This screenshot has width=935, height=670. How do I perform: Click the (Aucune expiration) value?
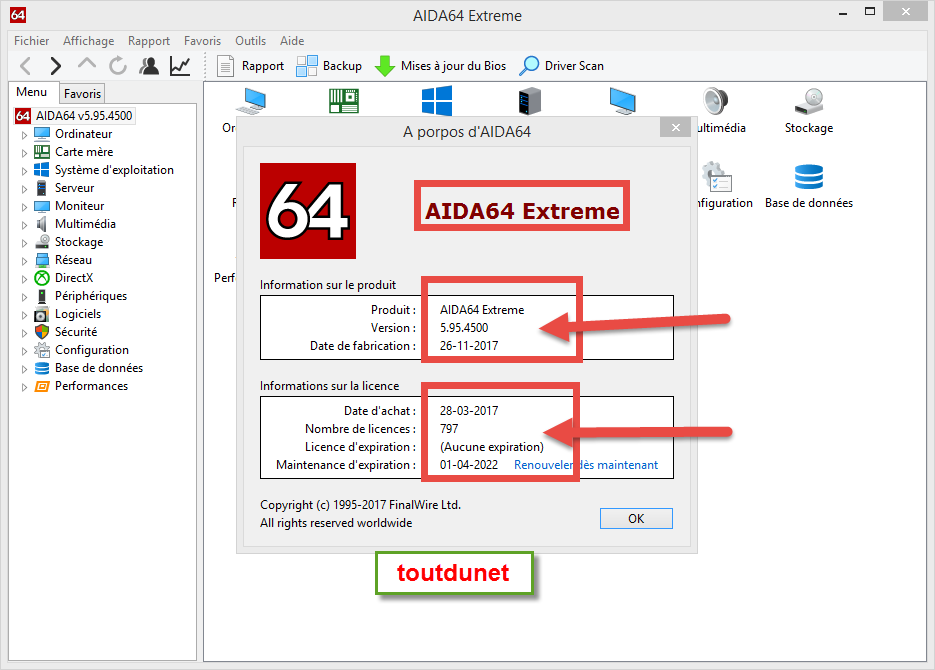pyautogui.click(x=491, y=446)
